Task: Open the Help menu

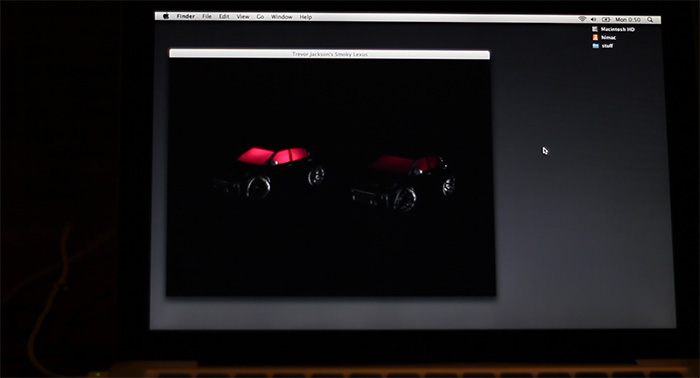Action: 306,17
